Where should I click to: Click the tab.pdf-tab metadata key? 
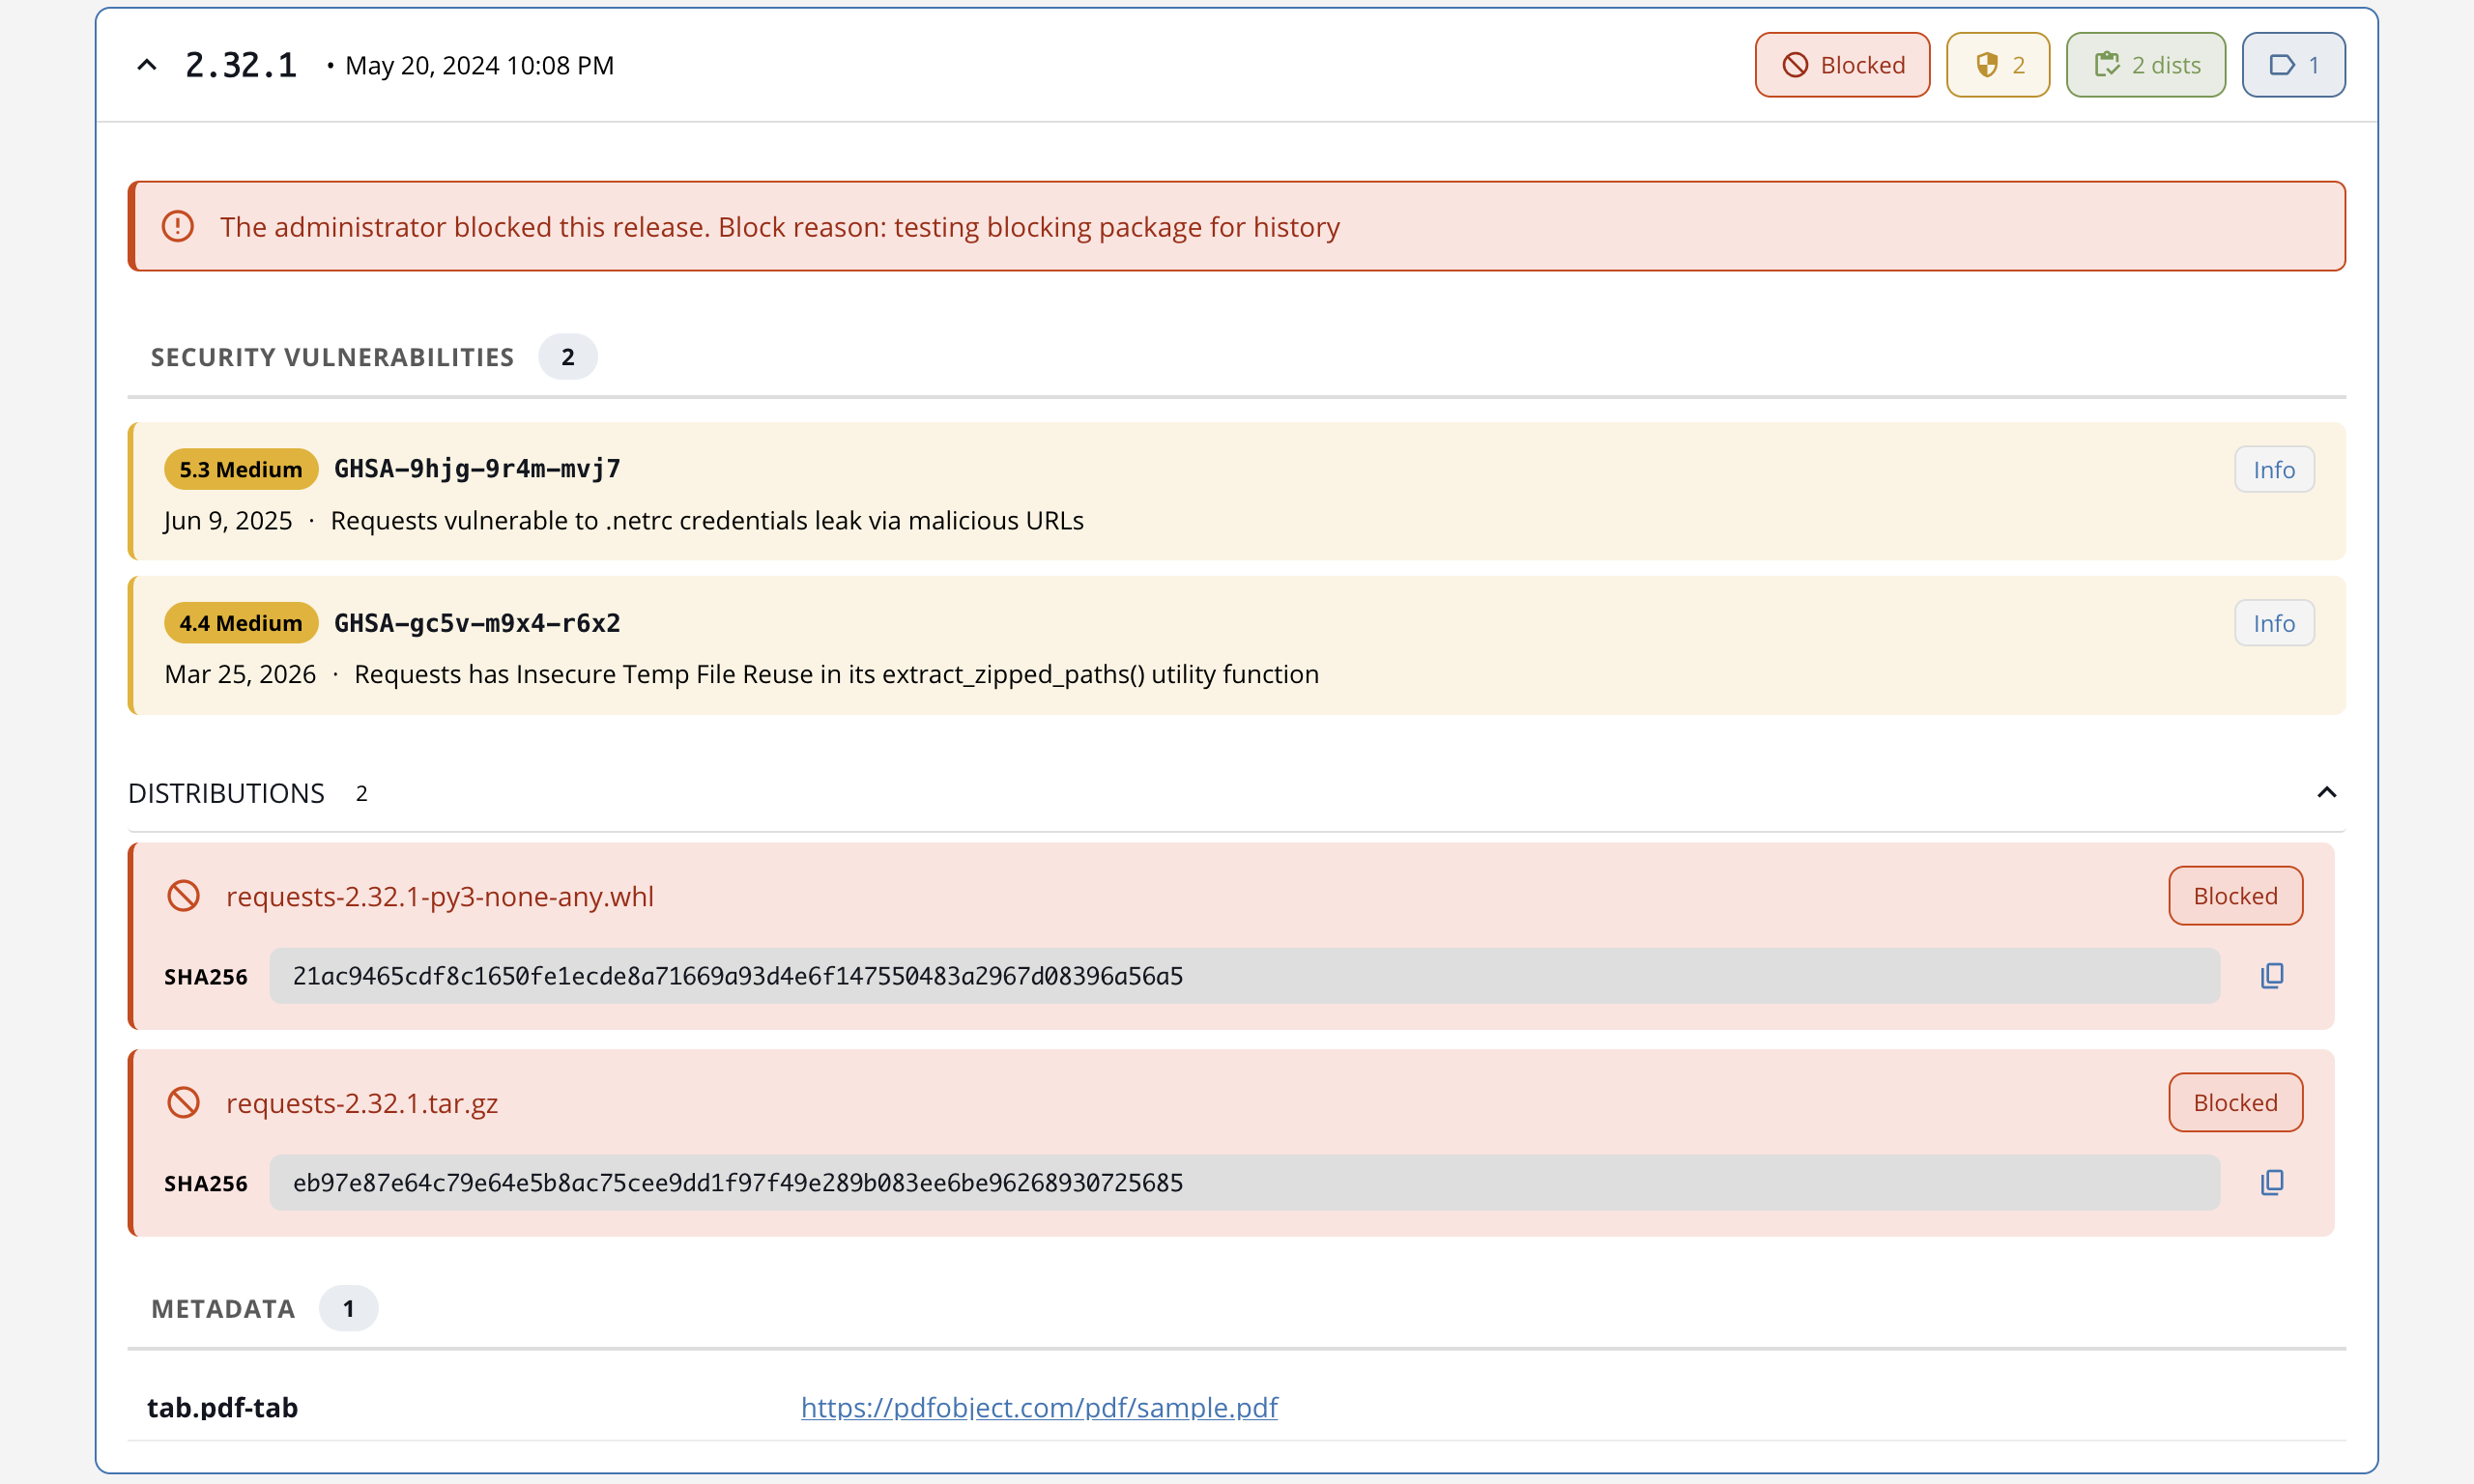[222, 1407]
